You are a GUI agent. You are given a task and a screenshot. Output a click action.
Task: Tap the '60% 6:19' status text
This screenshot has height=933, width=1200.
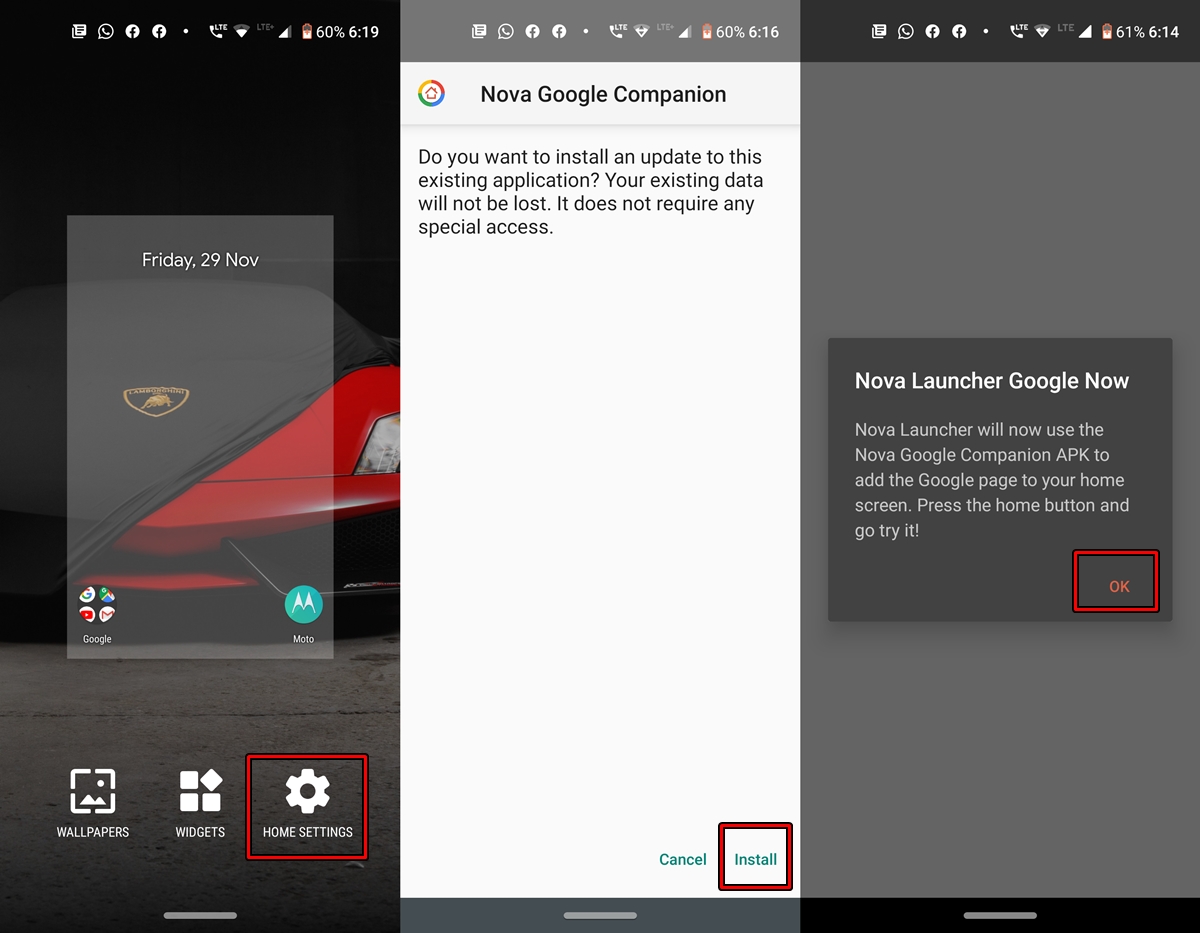[347, 32]
